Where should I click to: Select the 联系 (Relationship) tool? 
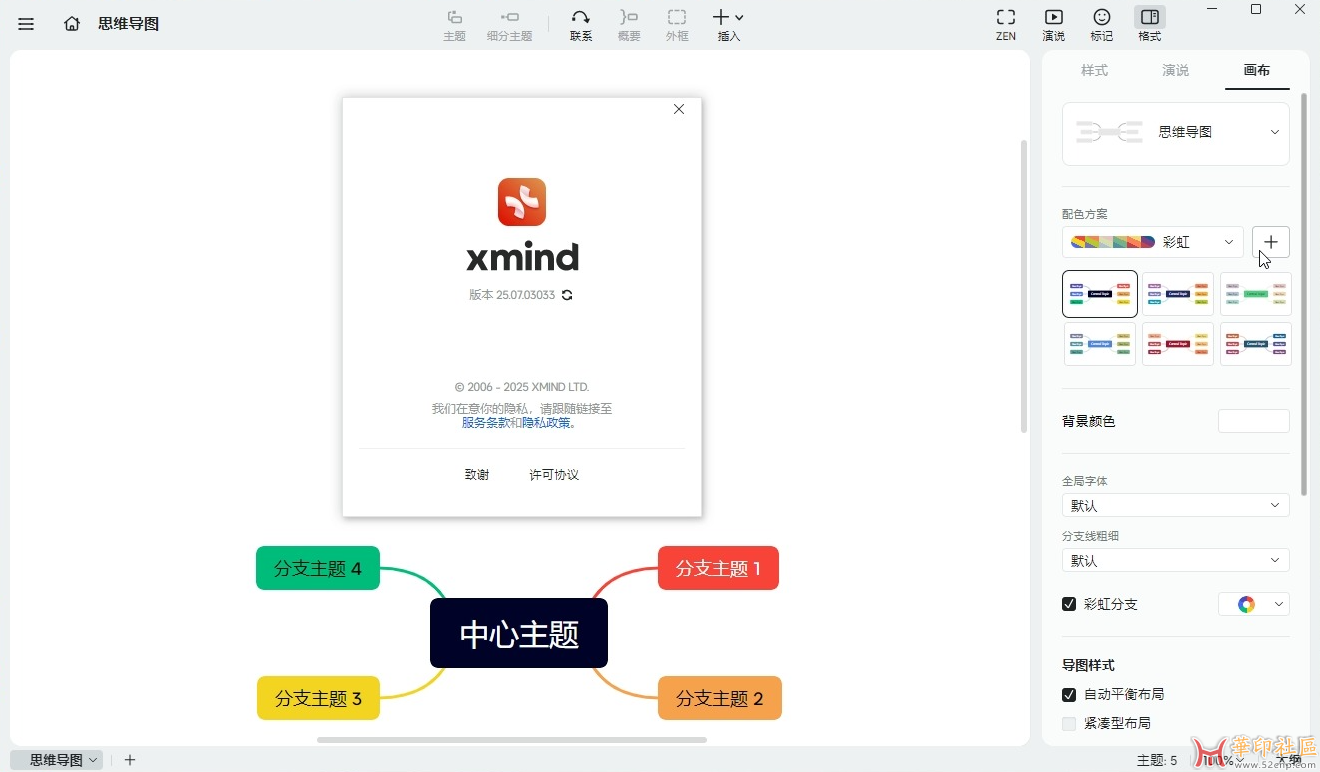pyautogui.click(x=580, y=24)
